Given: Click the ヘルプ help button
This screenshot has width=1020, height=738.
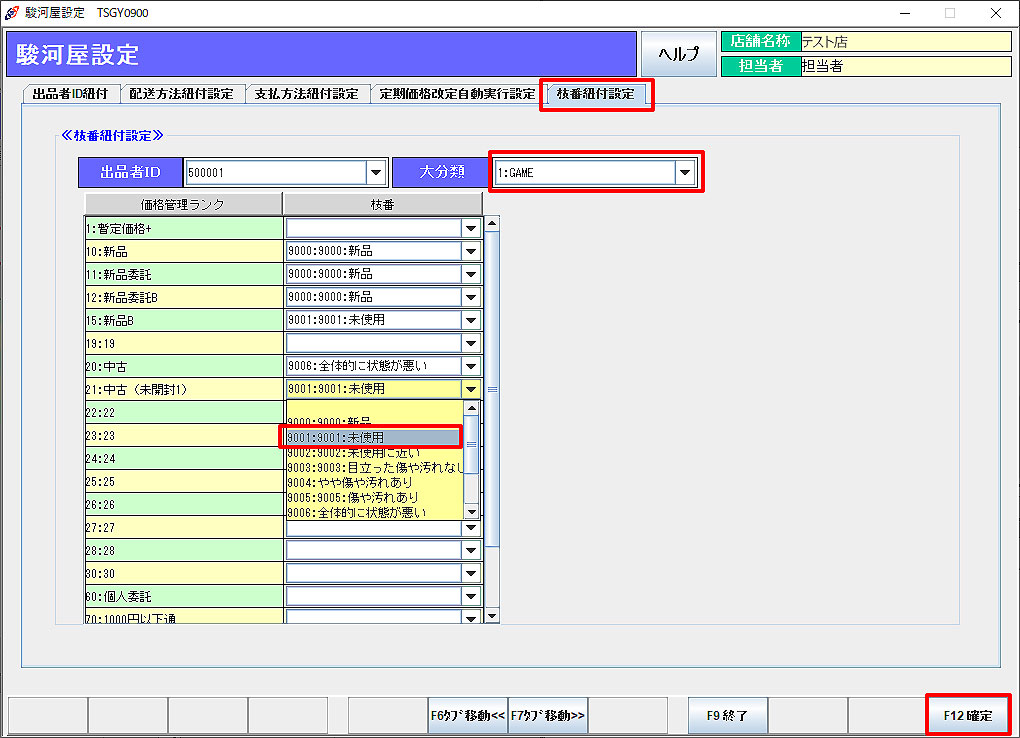Looking at the screenshot, I should coord(678,54).
